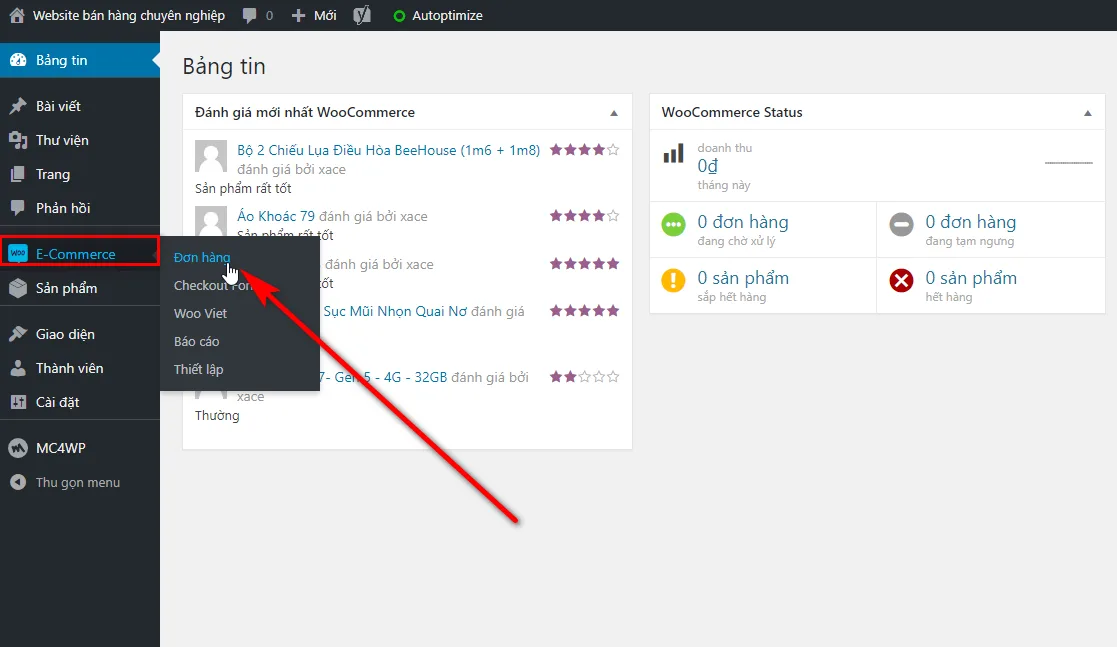
Task: Open Thành viên menu label
Action: pyautogui.click(x=70, y=368)
